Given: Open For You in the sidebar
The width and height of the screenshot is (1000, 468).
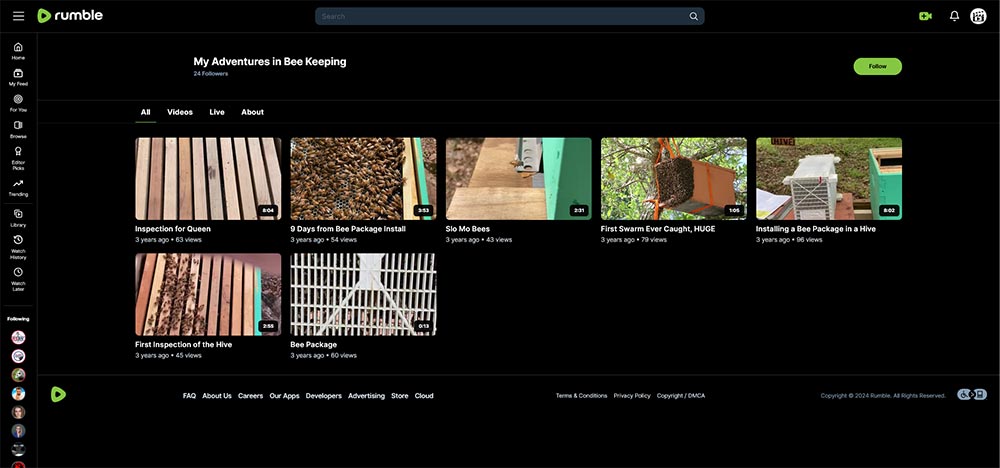Looking at the screenshot, I should pos(18,103).
